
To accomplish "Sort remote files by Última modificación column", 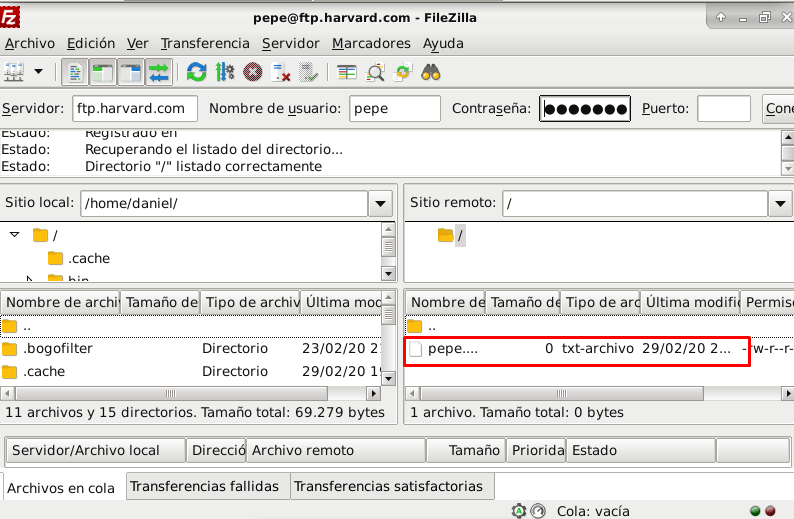I will click(690, 302).
